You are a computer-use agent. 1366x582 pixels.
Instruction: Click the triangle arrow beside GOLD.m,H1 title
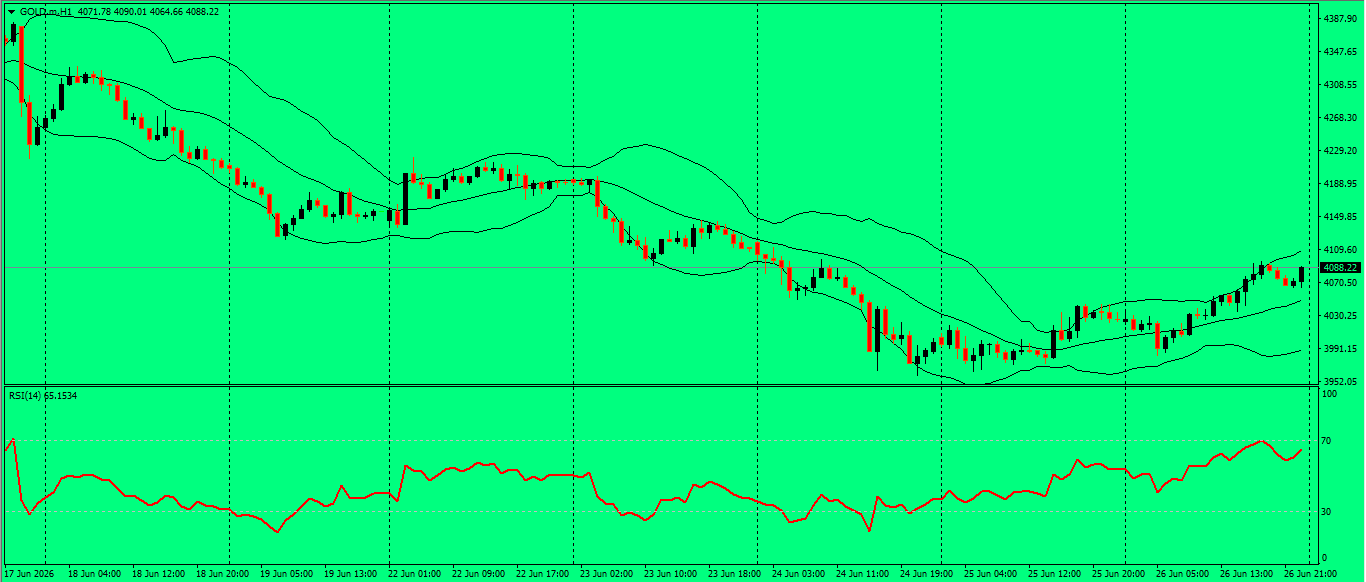(x=11, y=10)
